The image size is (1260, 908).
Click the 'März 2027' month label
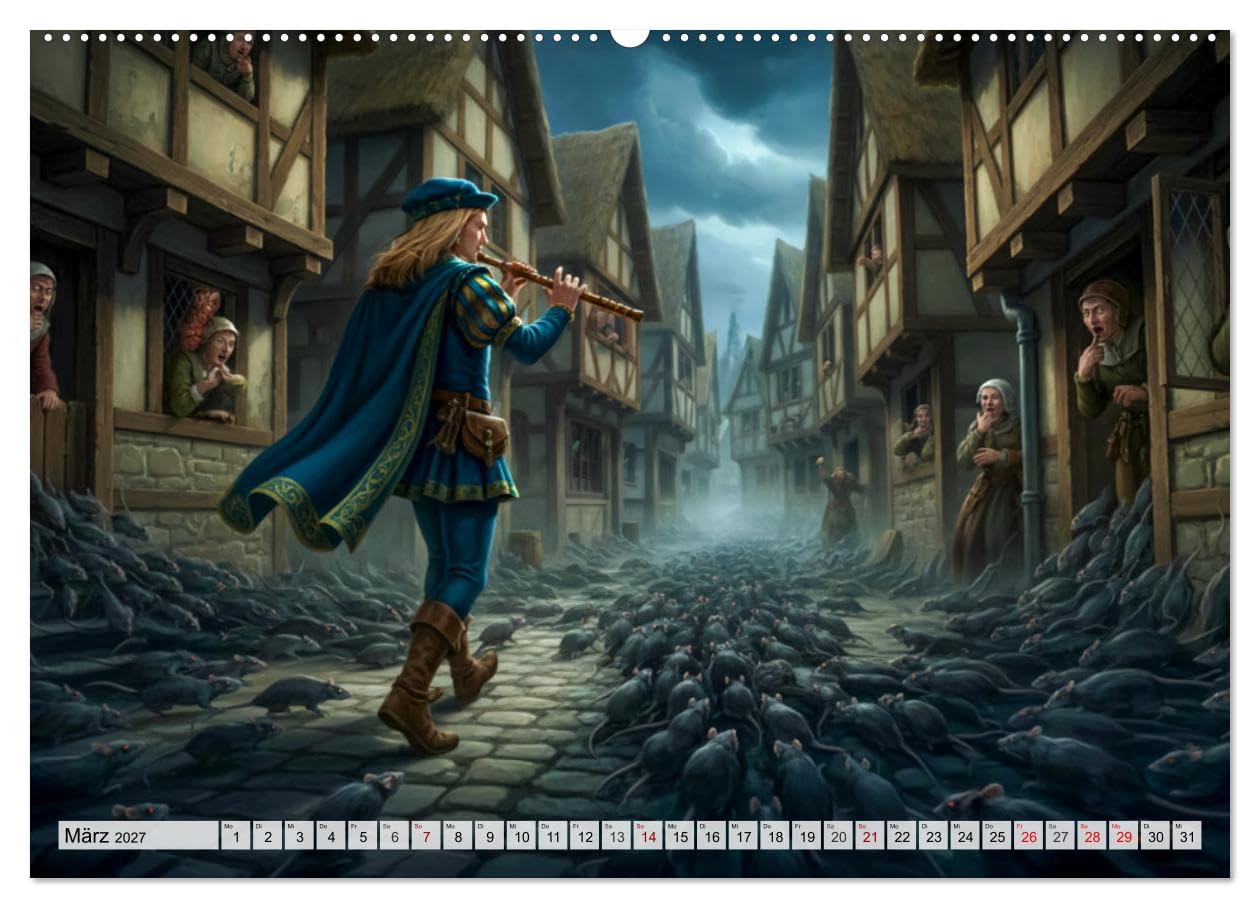coord(138,836)
